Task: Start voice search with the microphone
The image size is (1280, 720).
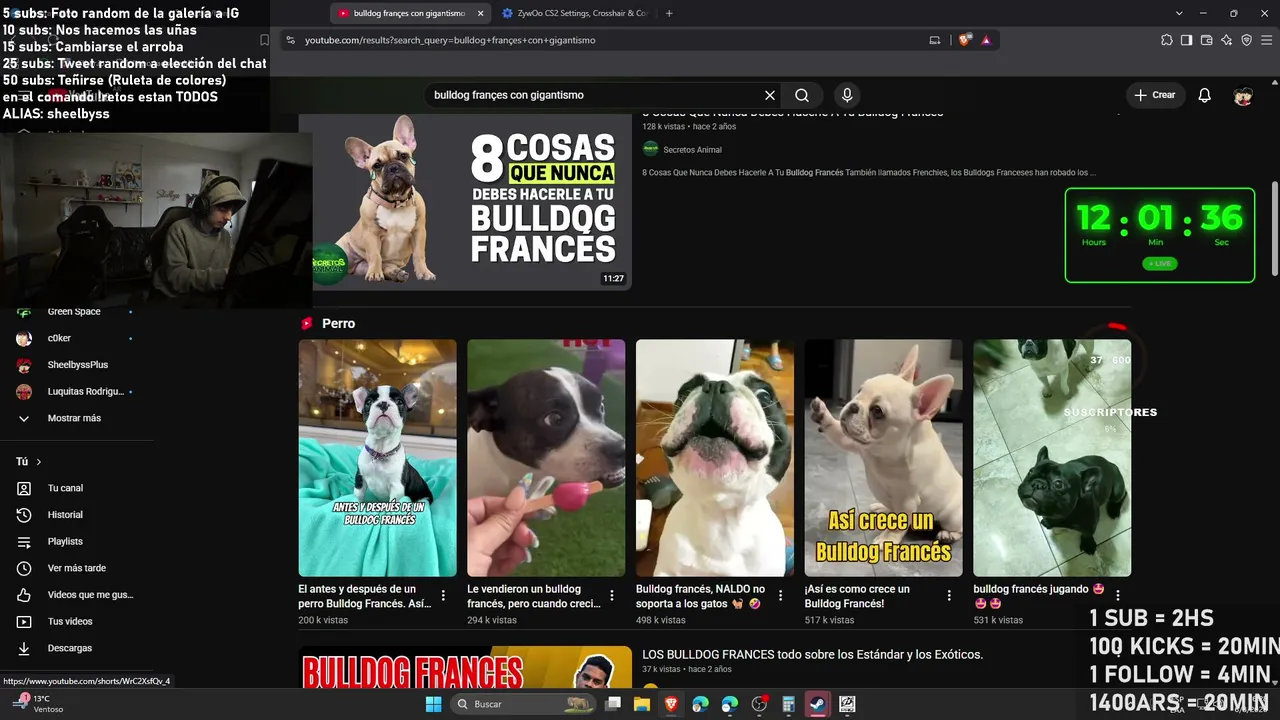Action: point(847,95)
